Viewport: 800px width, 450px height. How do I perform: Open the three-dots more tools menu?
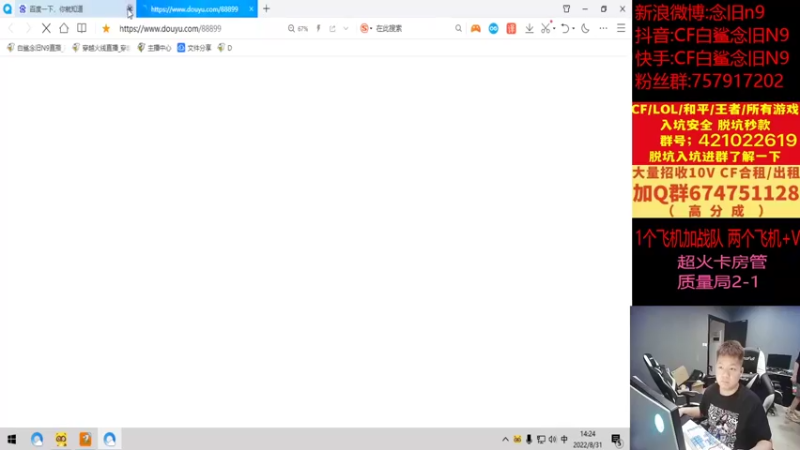coord(604,29)
